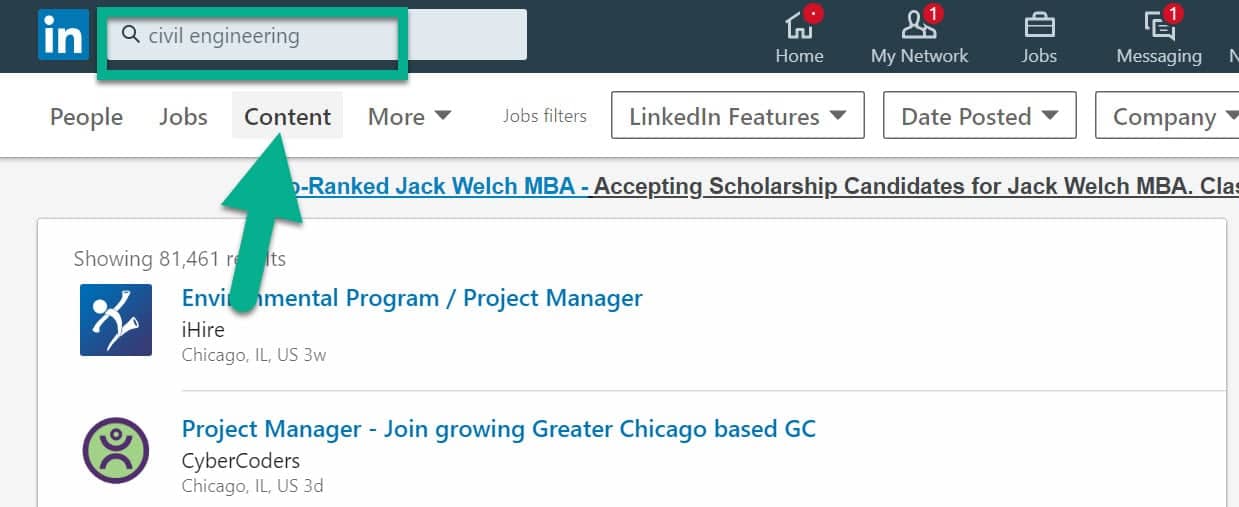Switch to the Content tab
This screenshot has width=1239, height=507.
coord(287,117)
